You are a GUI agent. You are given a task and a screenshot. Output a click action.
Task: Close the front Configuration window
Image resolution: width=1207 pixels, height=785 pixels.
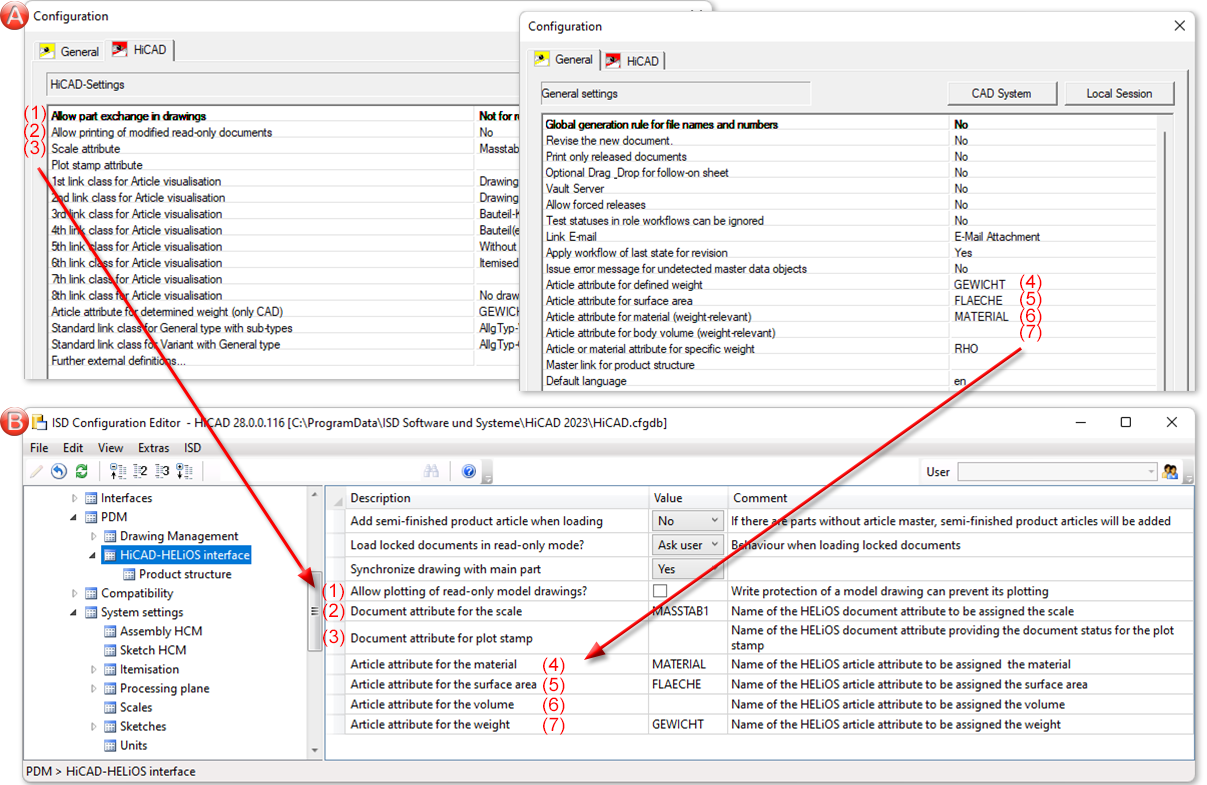pos(1178,26)
